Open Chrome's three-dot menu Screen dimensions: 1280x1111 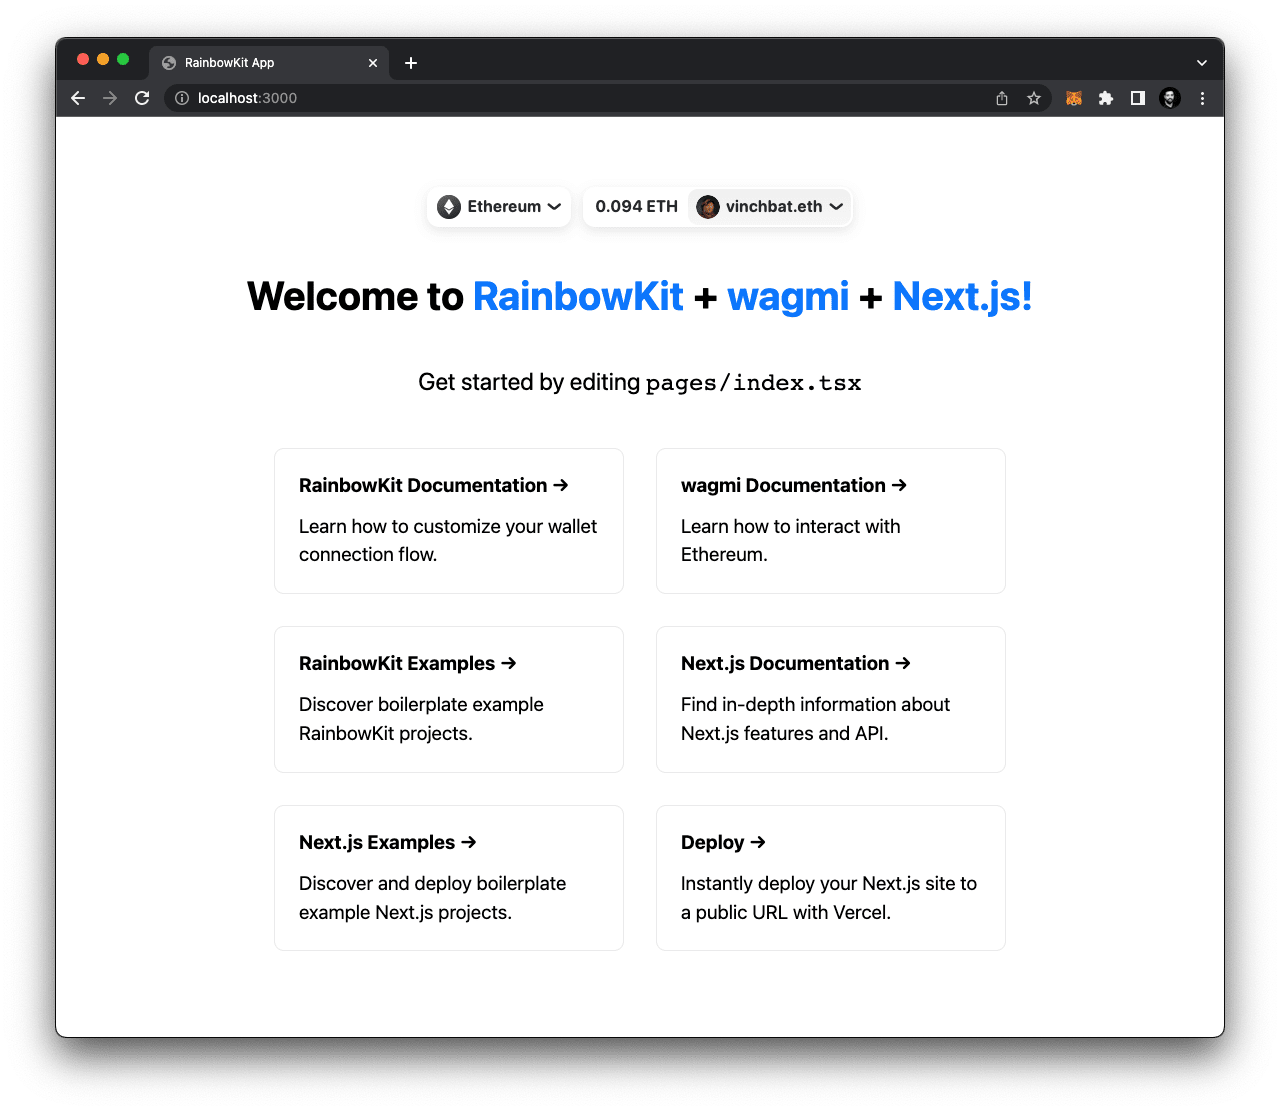pos(1202,98)
